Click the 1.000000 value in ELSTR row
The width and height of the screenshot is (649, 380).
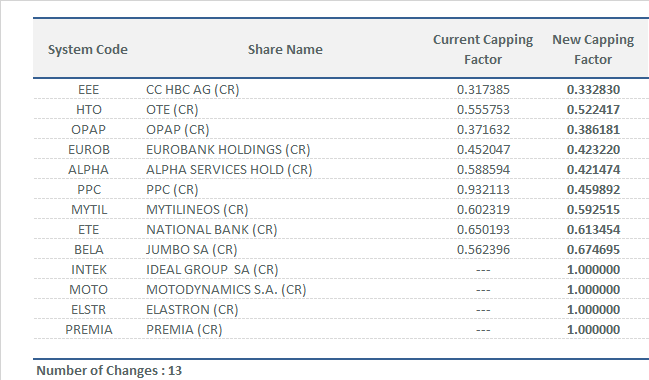593,309
